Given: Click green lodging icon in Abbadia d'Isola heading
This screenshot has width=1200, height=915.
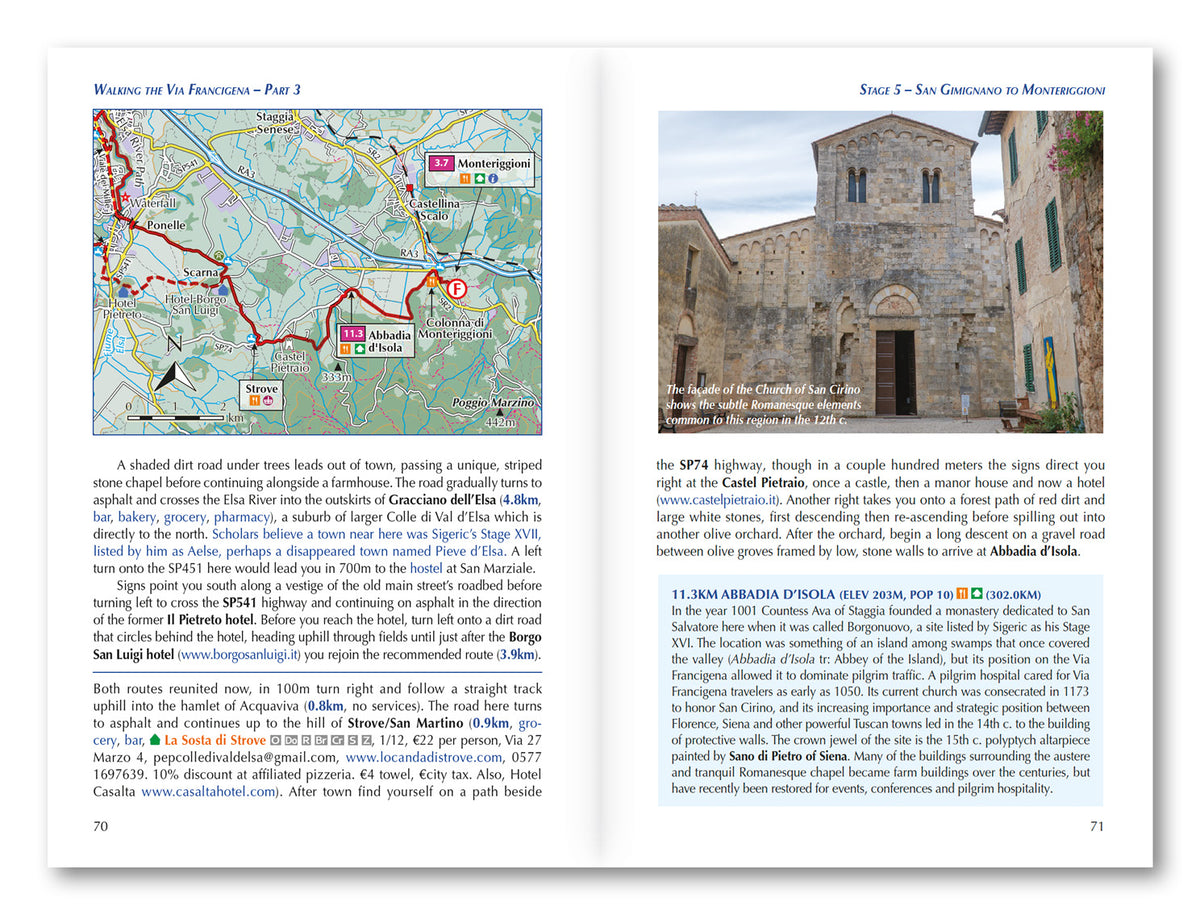Looking at the screenshot, I should click(x=976, y=593).
